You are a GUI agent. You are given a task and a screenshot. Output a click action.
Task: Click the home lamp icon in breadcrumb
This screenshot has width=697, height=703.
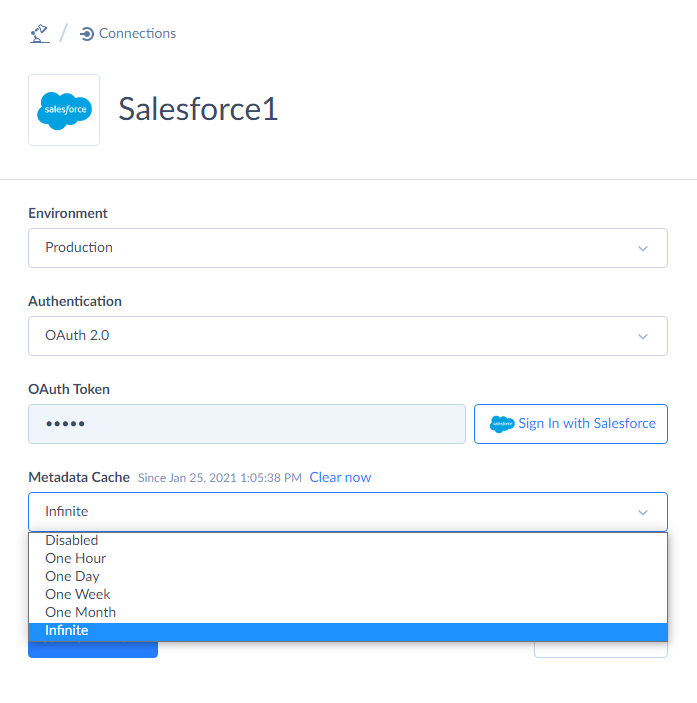tap(39, 34)
